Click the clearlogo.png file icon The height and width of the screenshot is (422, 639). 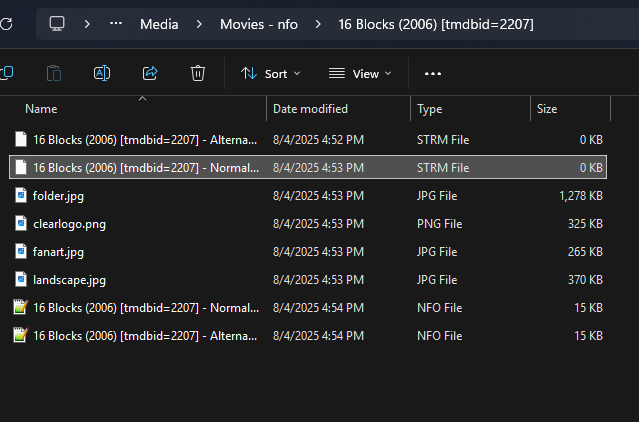tap(20, 224)
